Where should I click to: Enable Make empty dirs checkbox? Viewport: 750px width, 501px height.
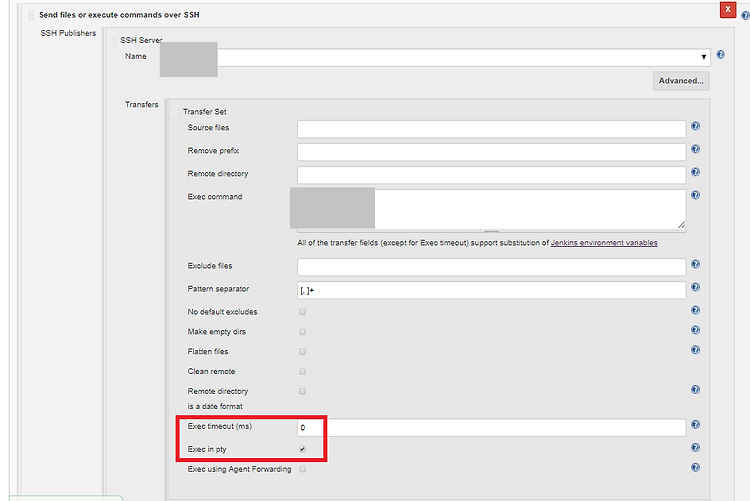pos(302,332)
